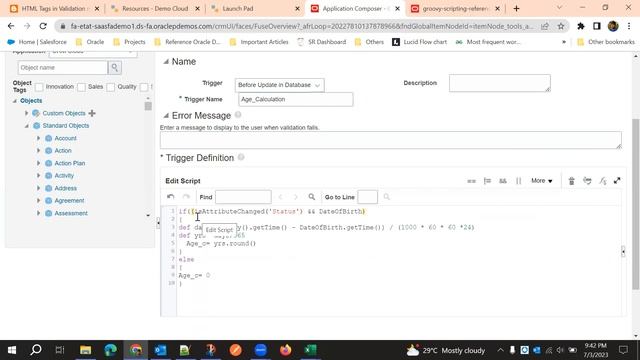The width and height of the screenshot is (640, 360).
Task: Maximize the Edit Script editor
Action: (x=617, y=181)
